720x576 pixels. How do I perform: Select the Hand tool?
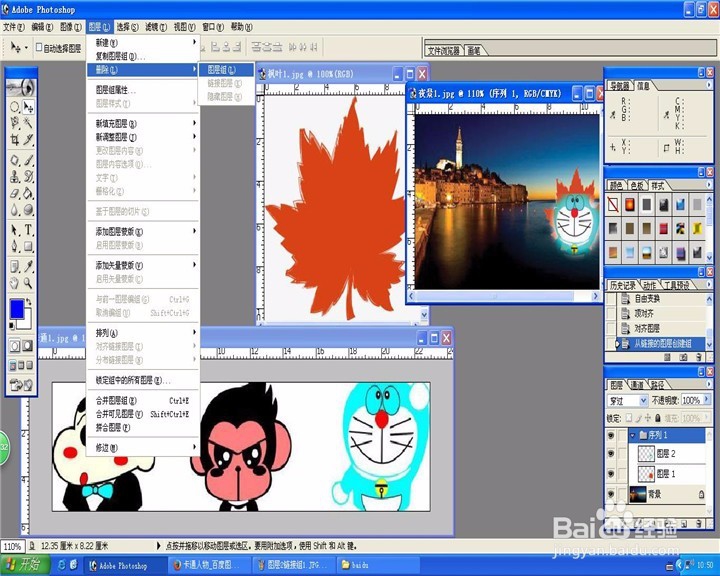coord(15,283)
